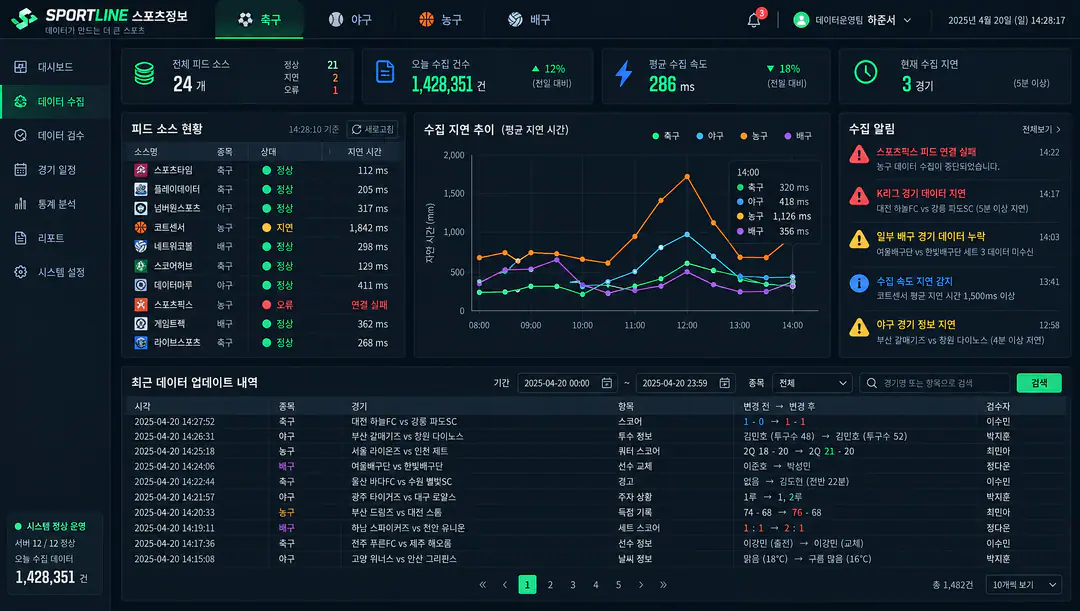Click the 데이터 검수 sidebar icon

(x=21, y=135)
